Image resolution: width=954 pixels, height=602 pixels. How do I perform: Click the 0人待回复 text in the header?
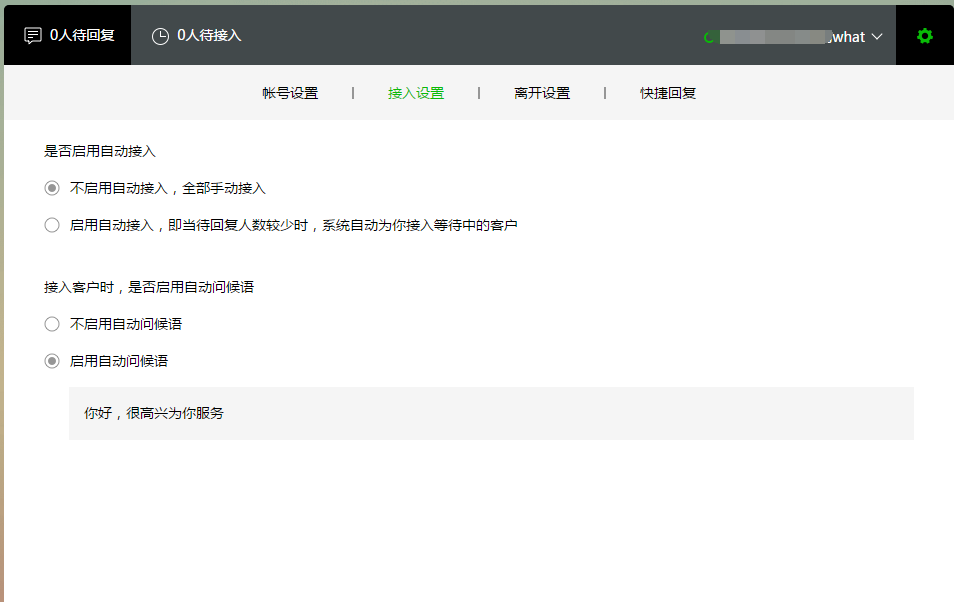click(82, 35)
